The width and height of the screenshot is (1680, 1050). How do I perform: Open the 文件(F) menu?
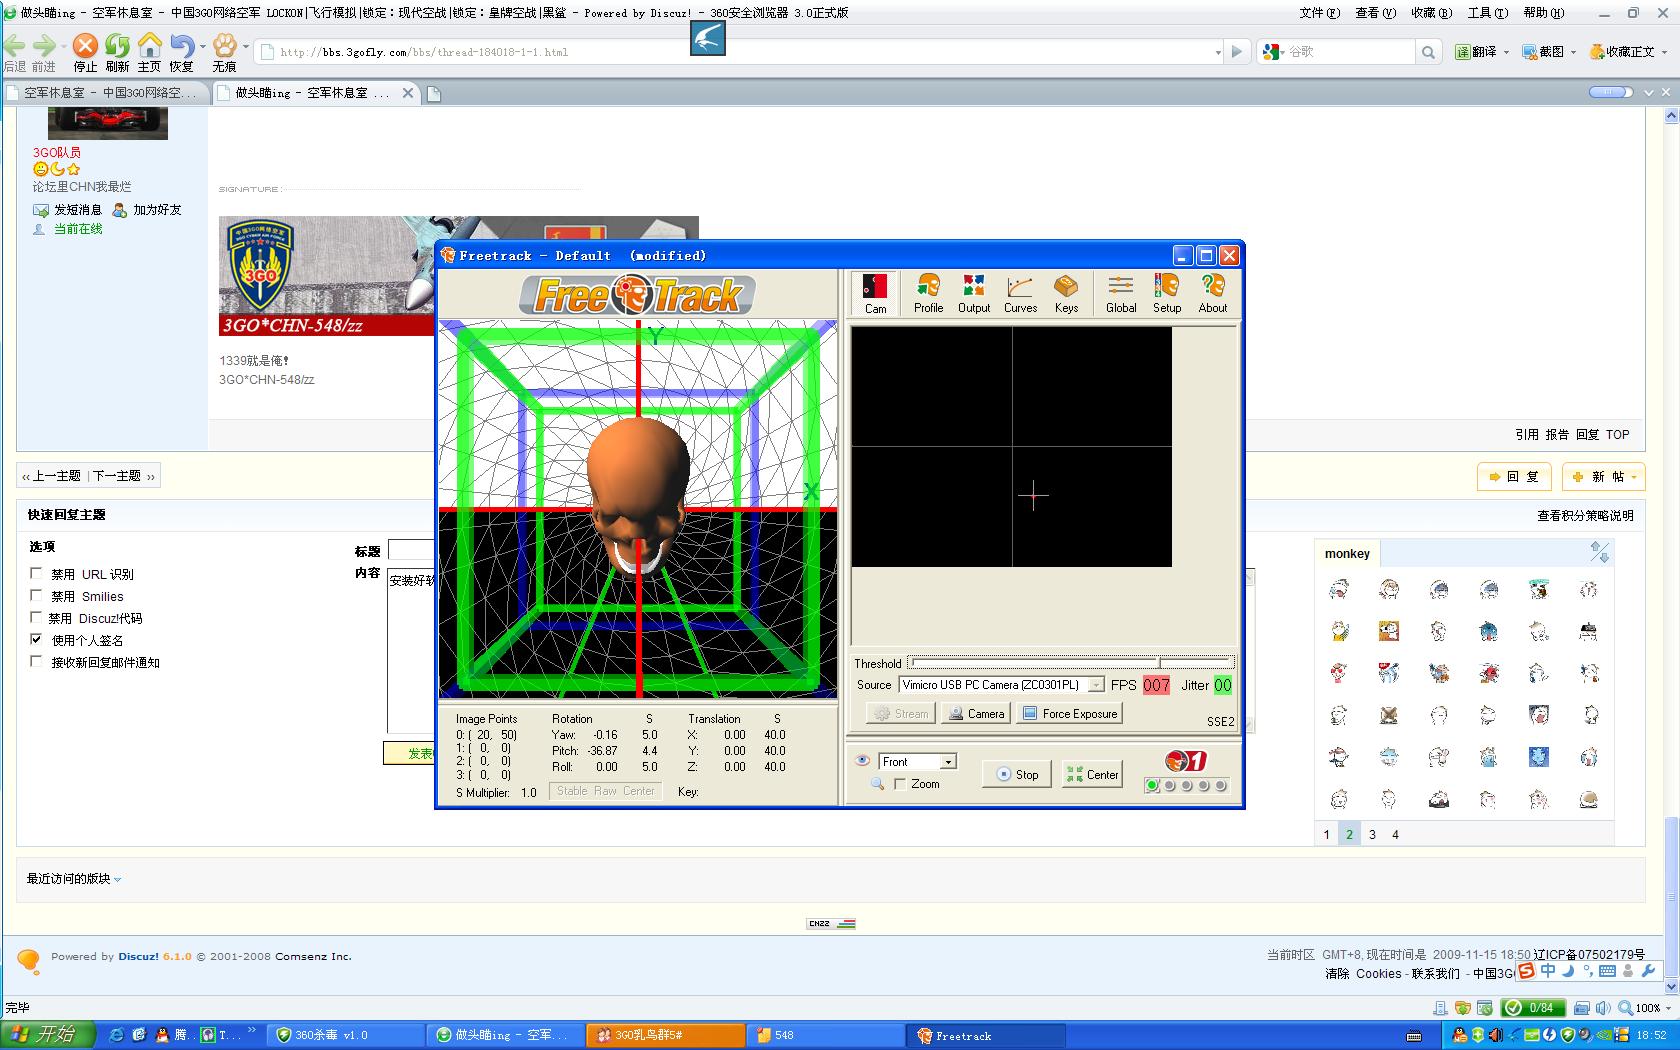1319,13
